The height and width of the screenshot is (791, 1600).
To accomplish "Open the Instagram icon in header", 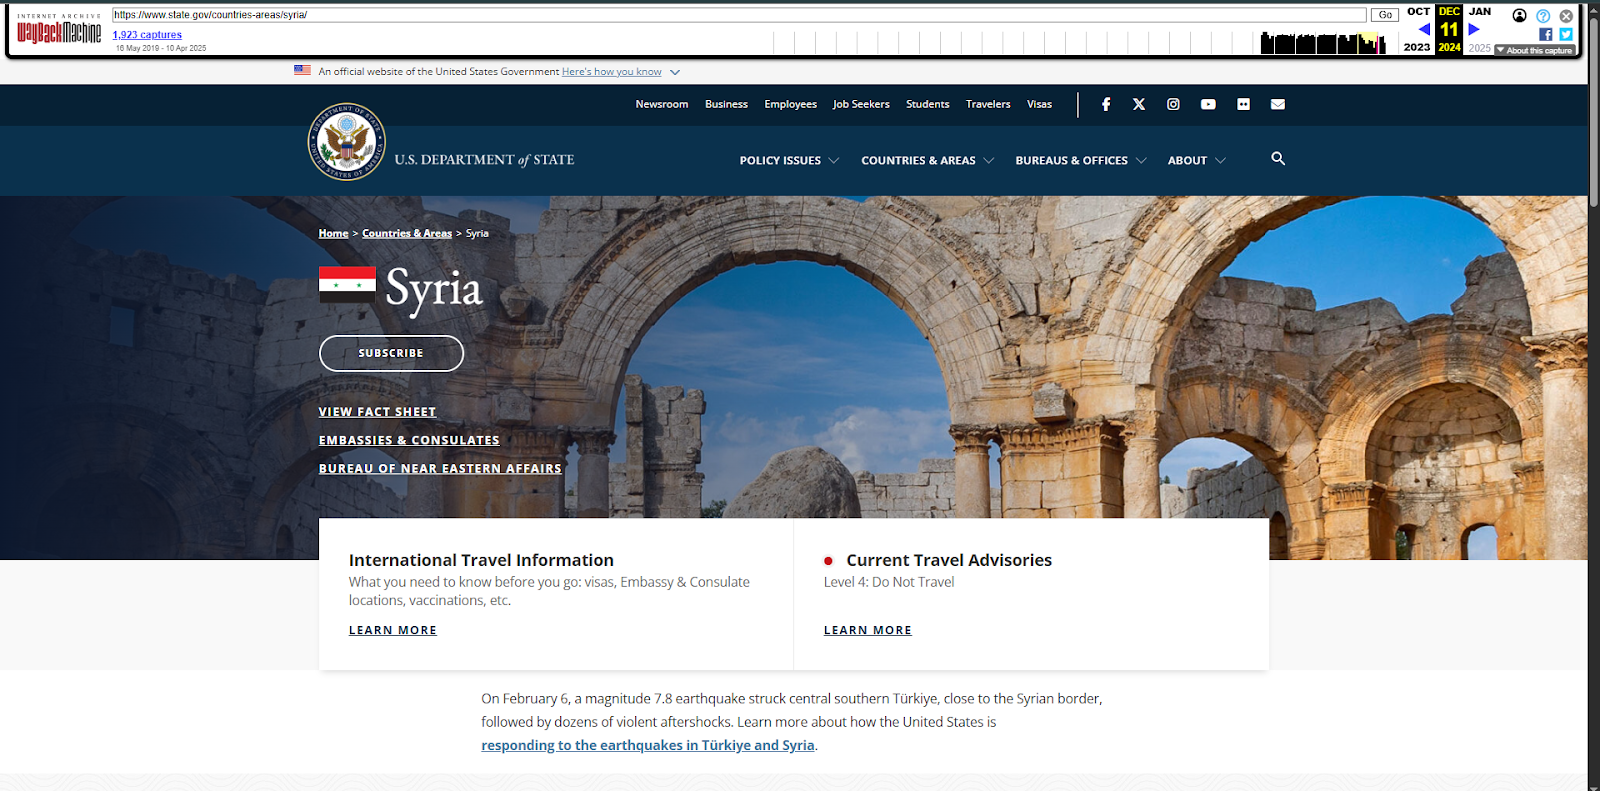I will coord(1173,104).
